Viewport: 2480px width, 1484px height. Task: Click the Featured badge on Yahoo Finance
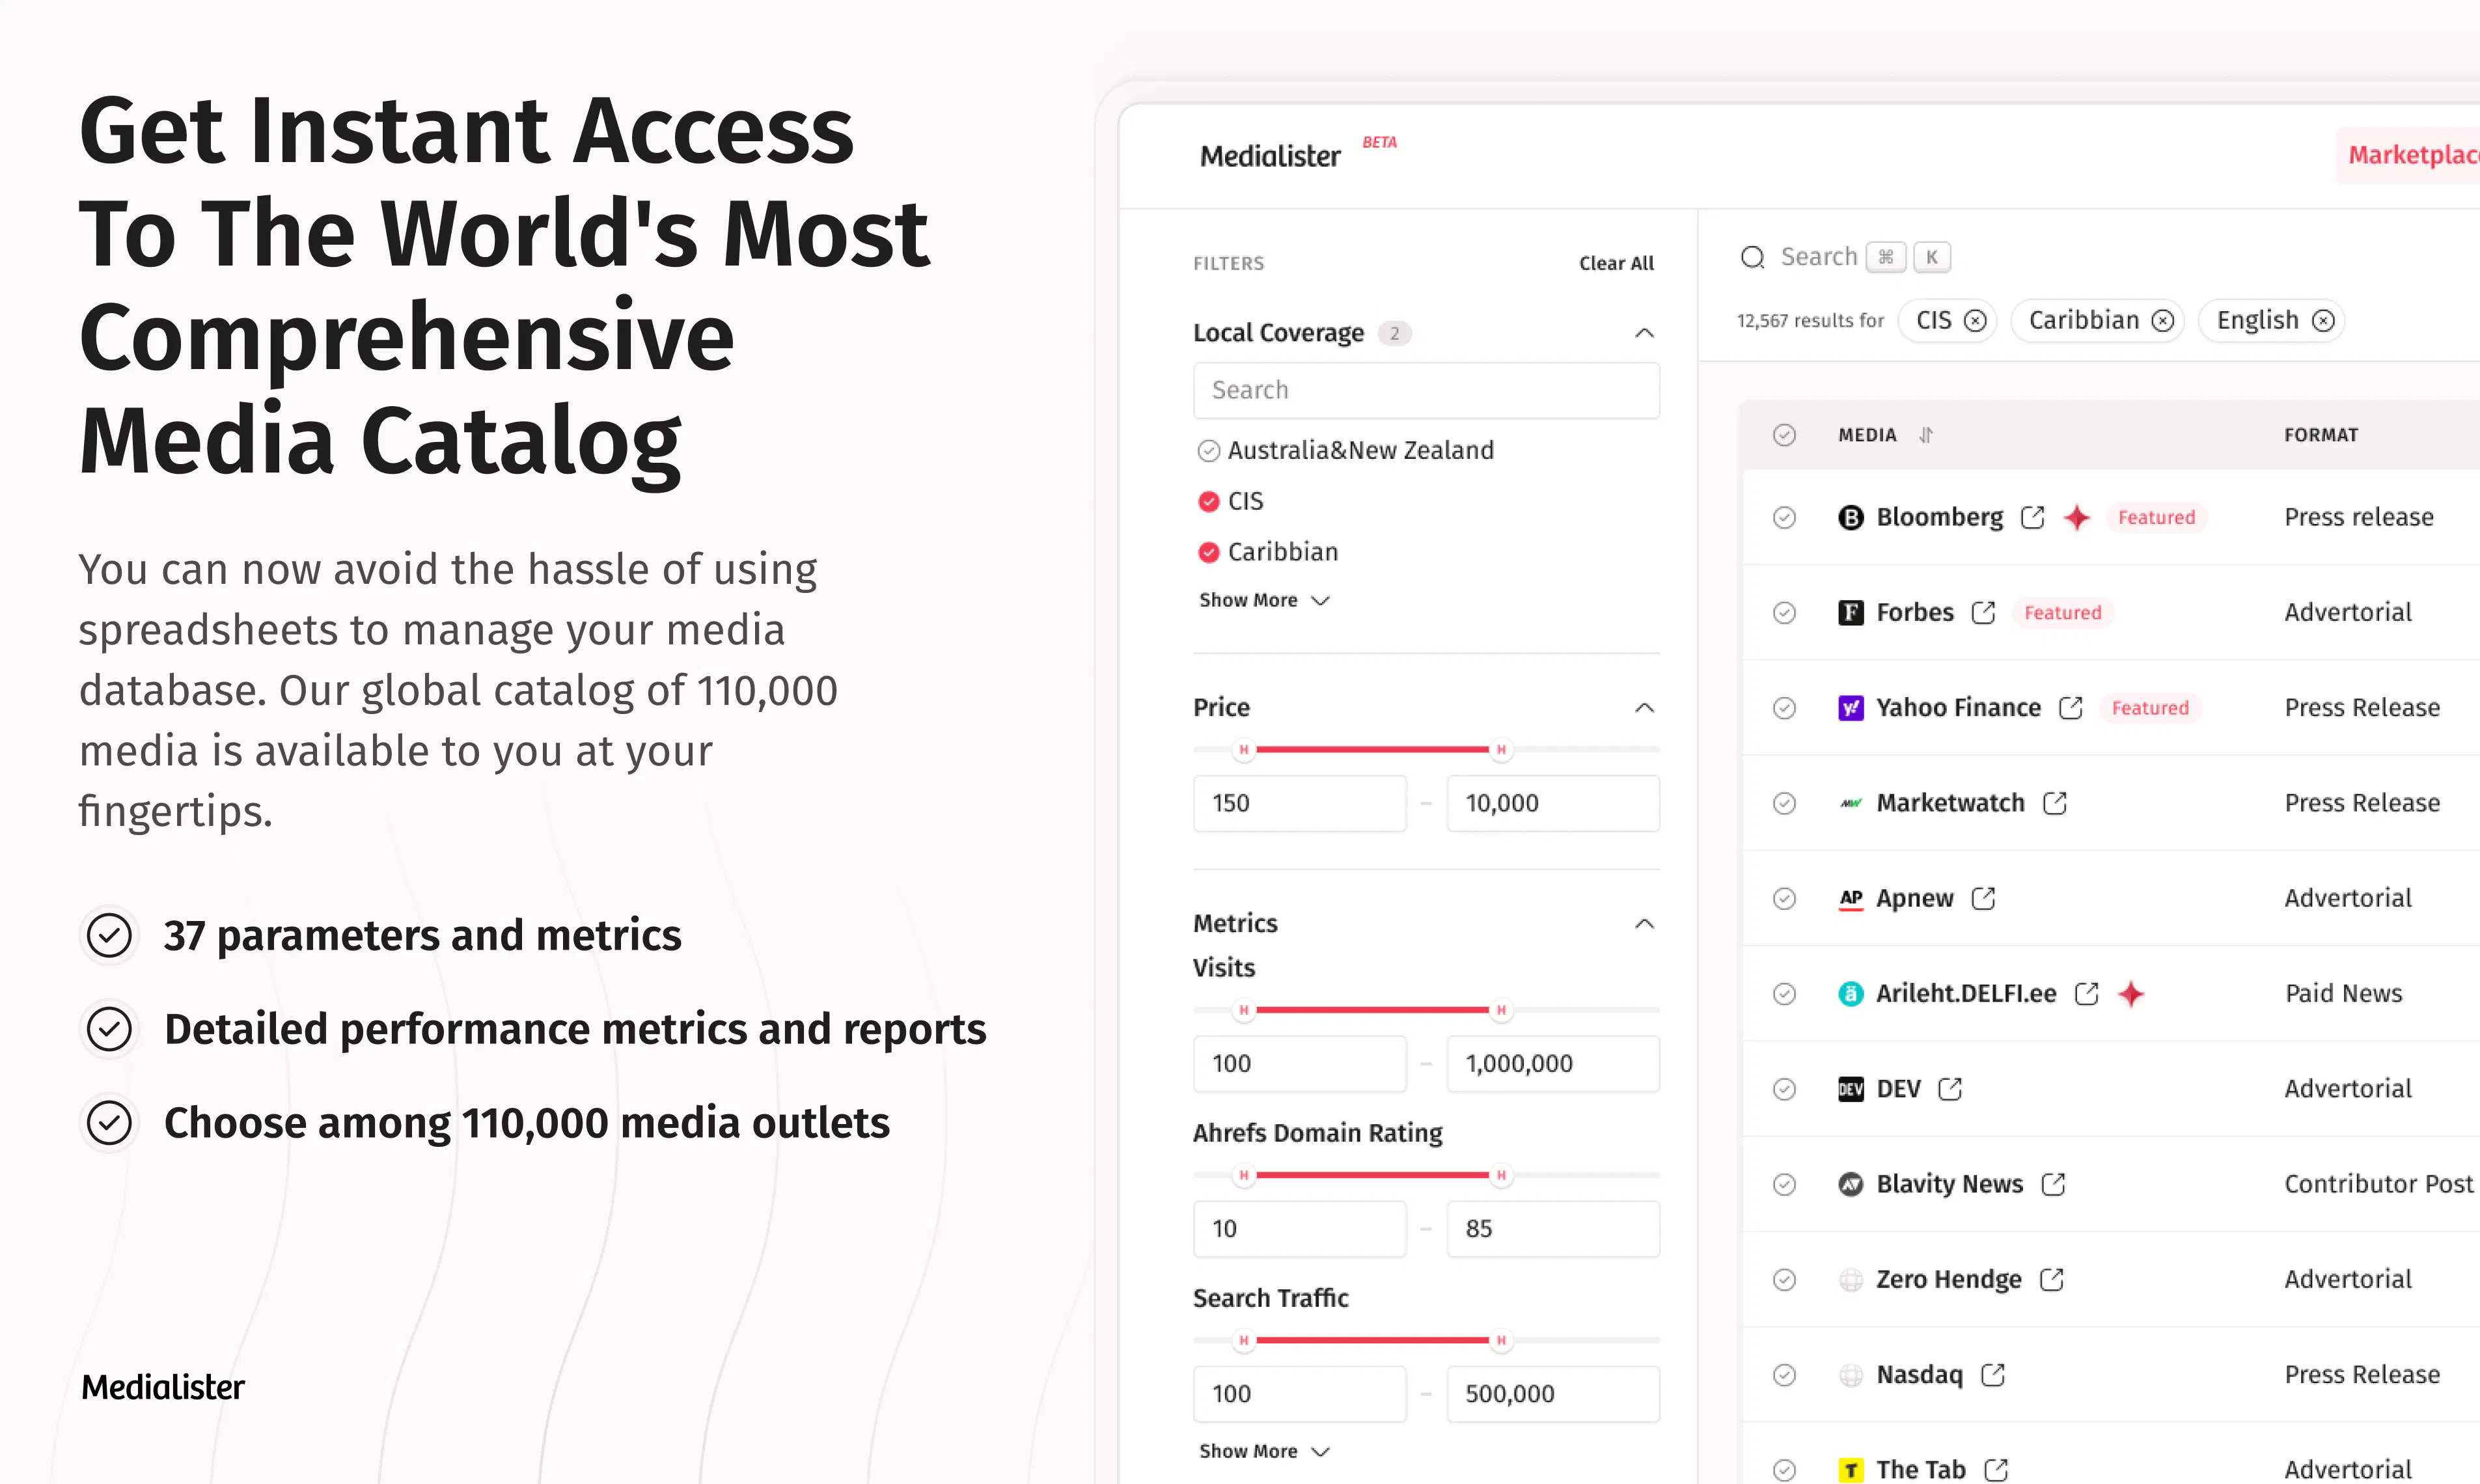coord(2150,708)
